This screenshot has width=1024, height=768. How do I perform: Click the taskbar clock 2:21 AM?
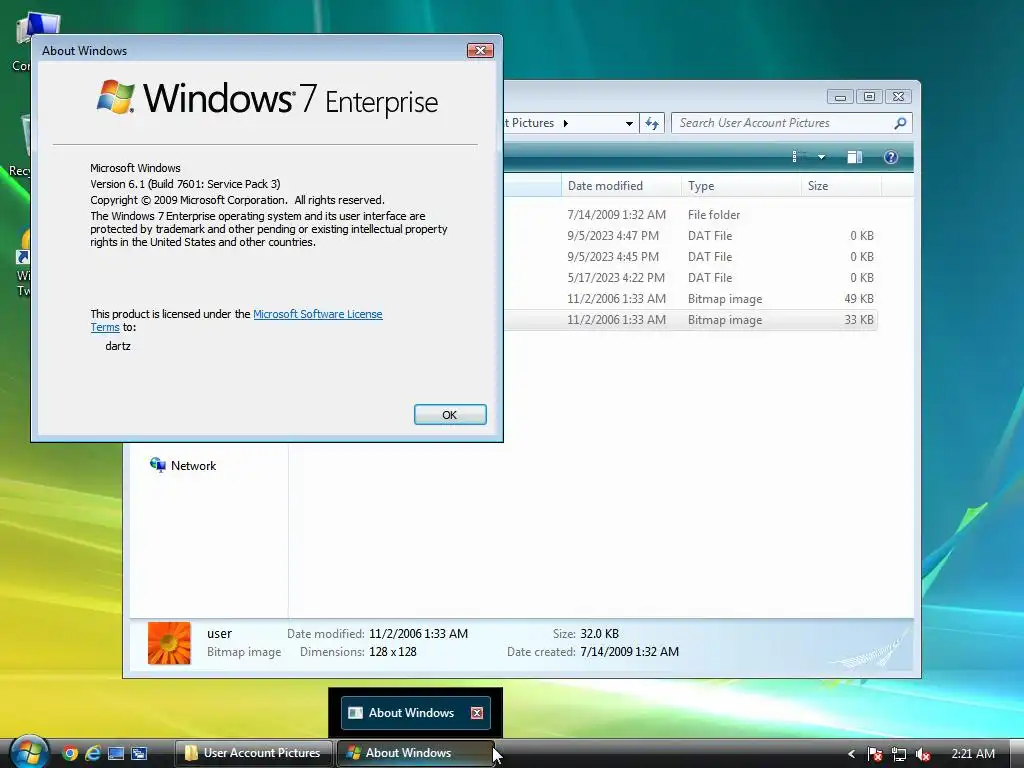[972, 754]
